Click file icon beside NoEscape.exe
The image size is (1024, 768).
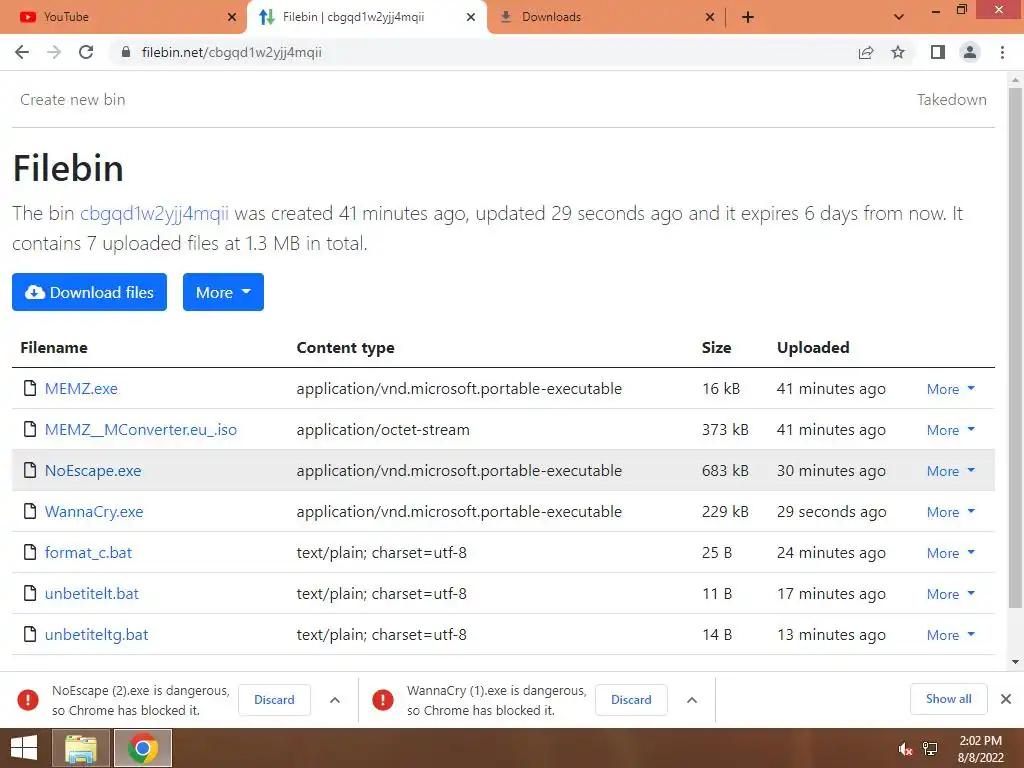pyautogui.click(x=29, y=470)
